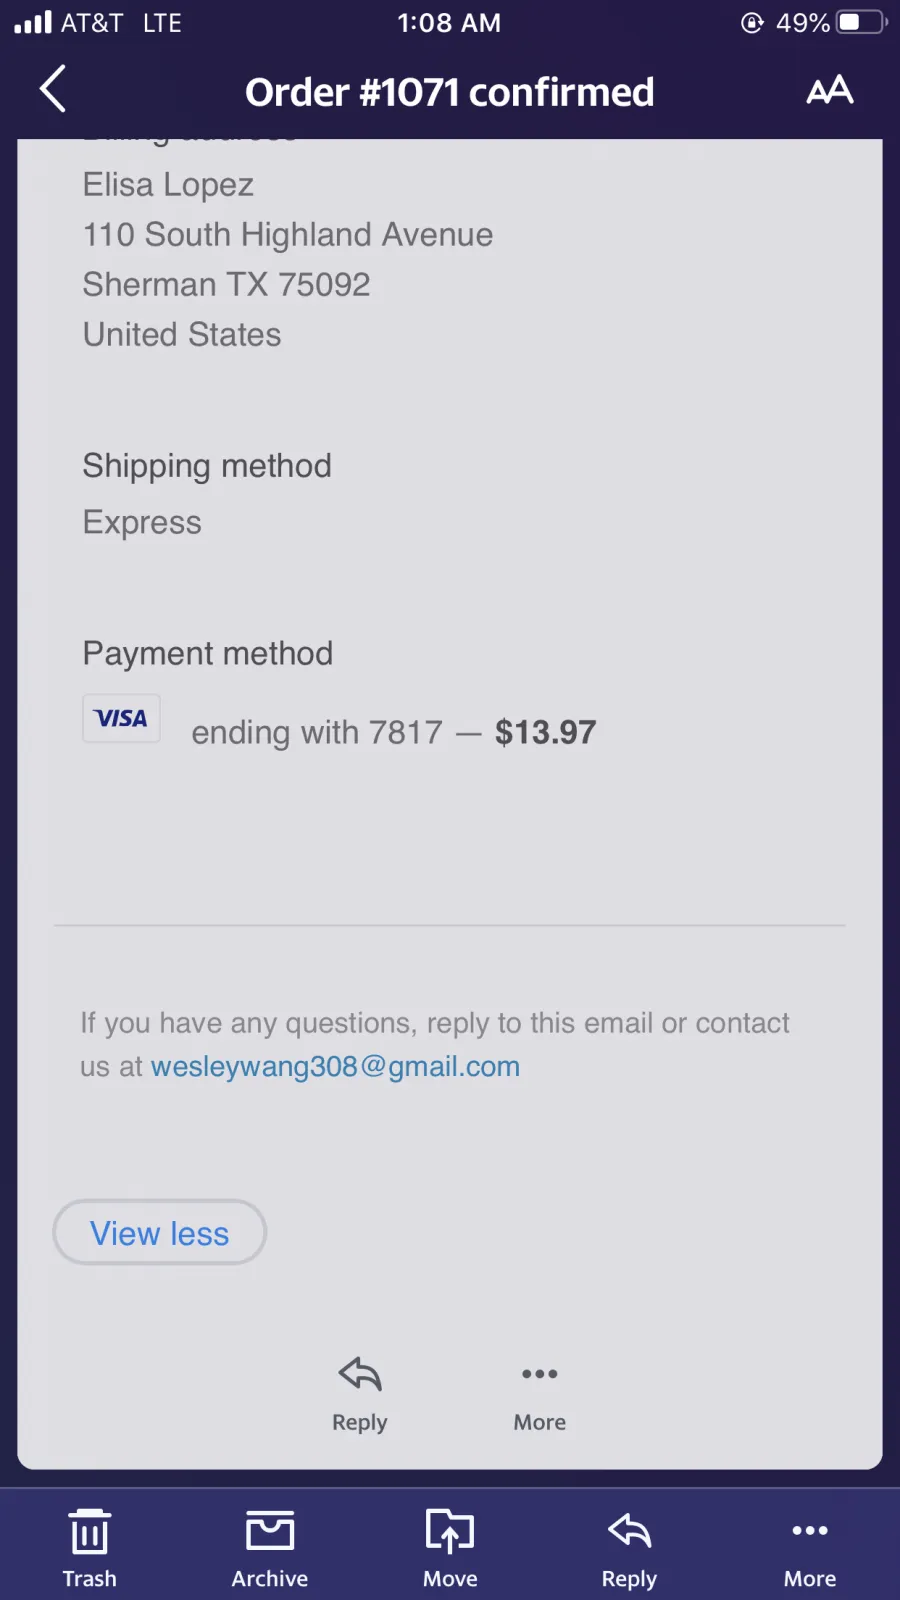
Task: Tap the Payment method heading
Action: pos(208,653)
